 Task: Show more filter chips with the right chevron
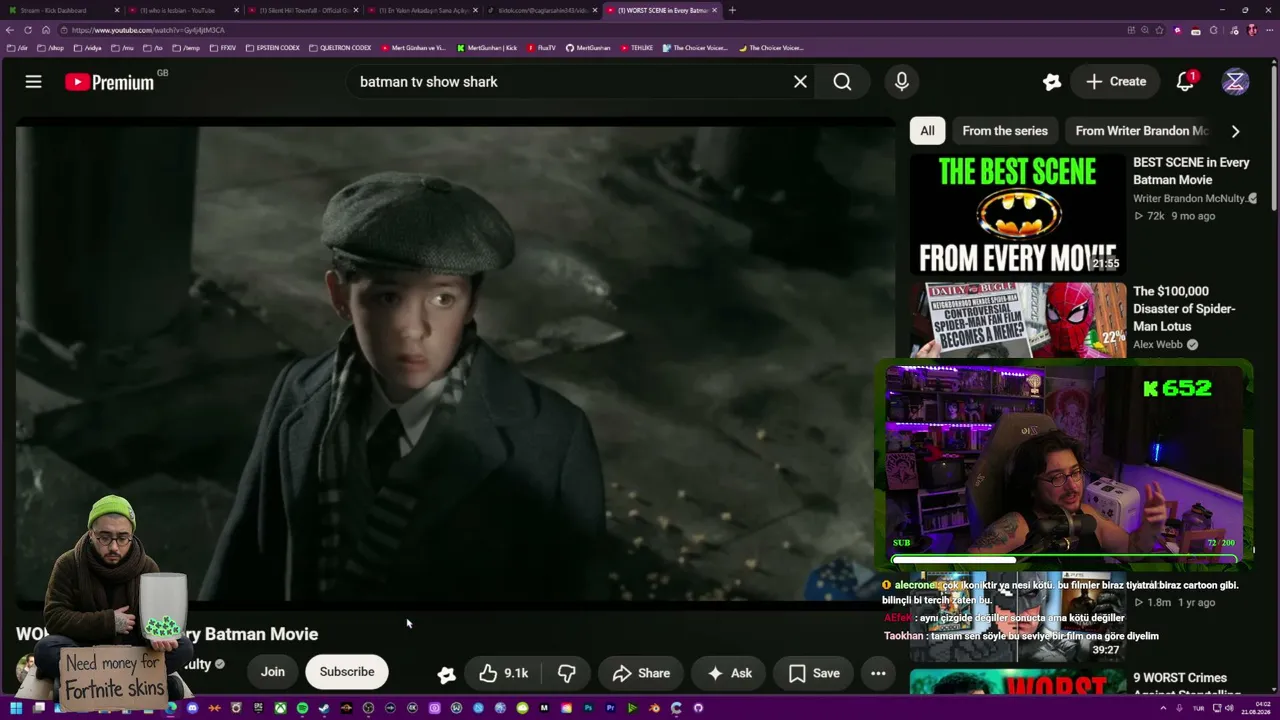click(x=1235, y=131)
